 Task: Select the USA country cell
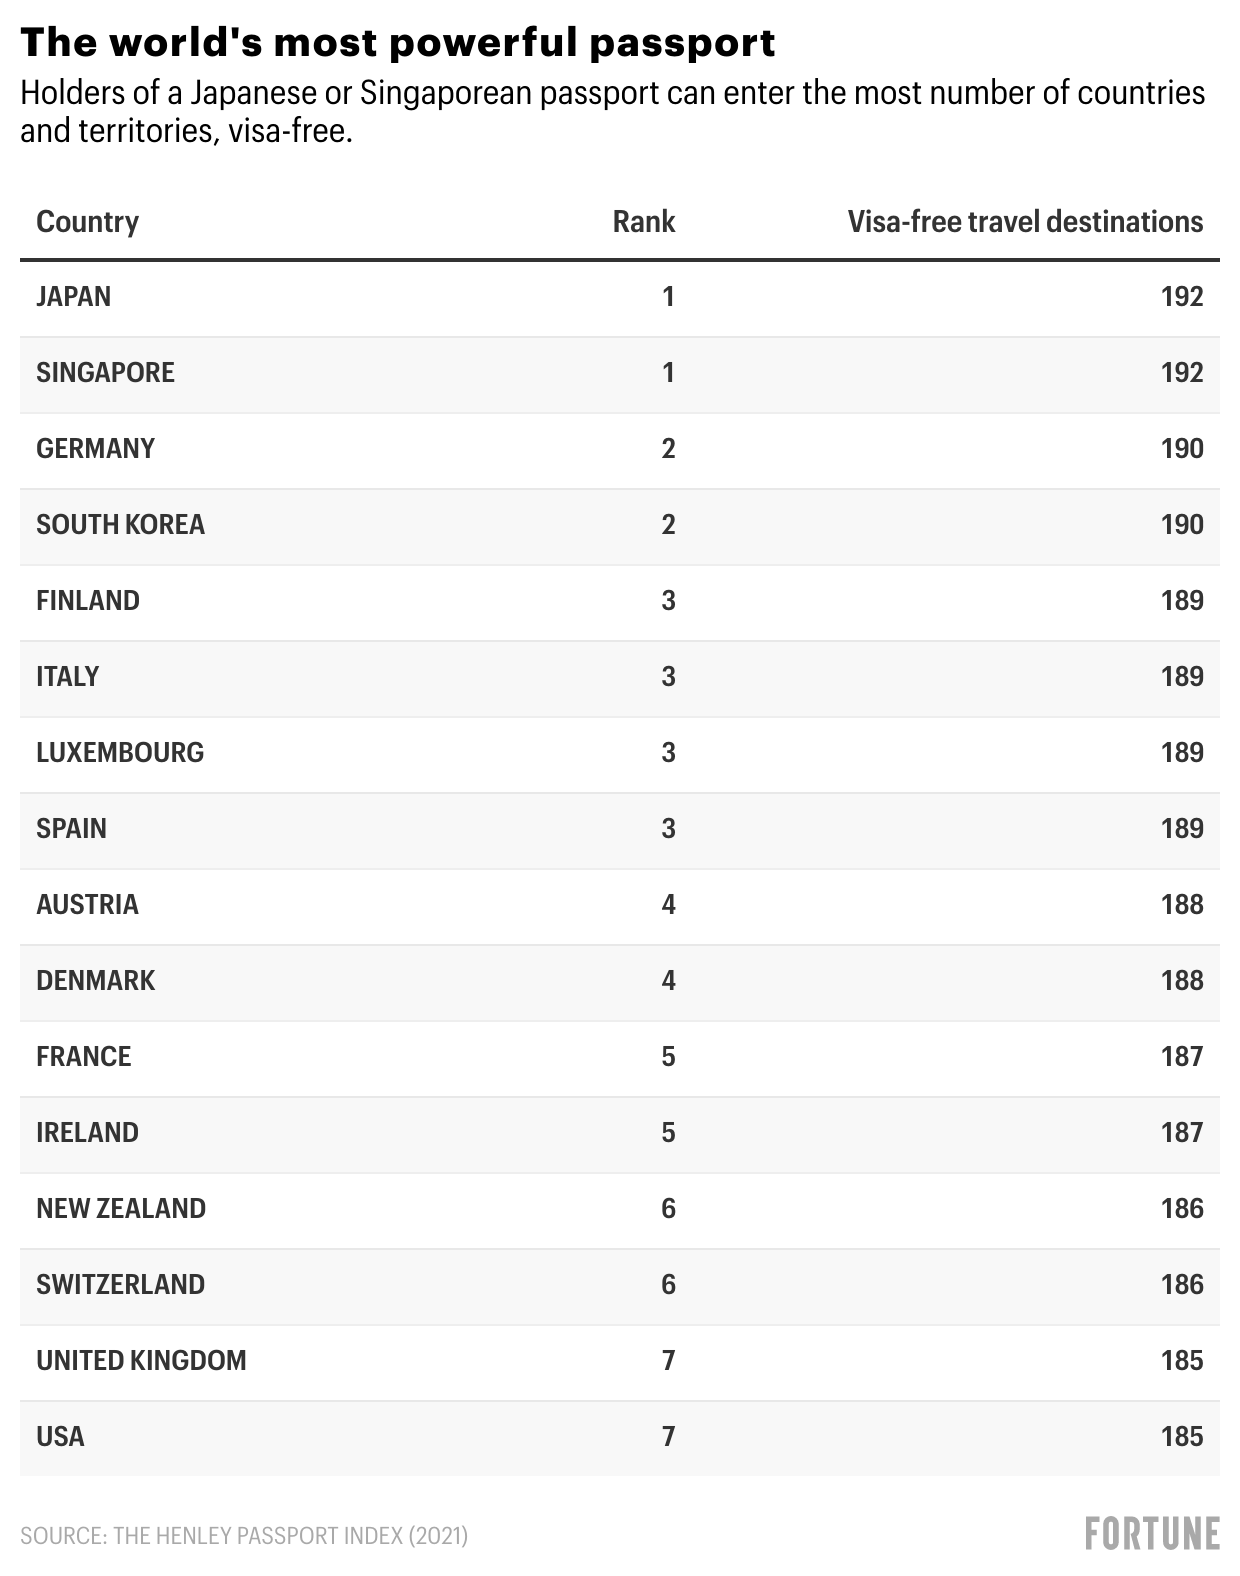(60, 1437)
